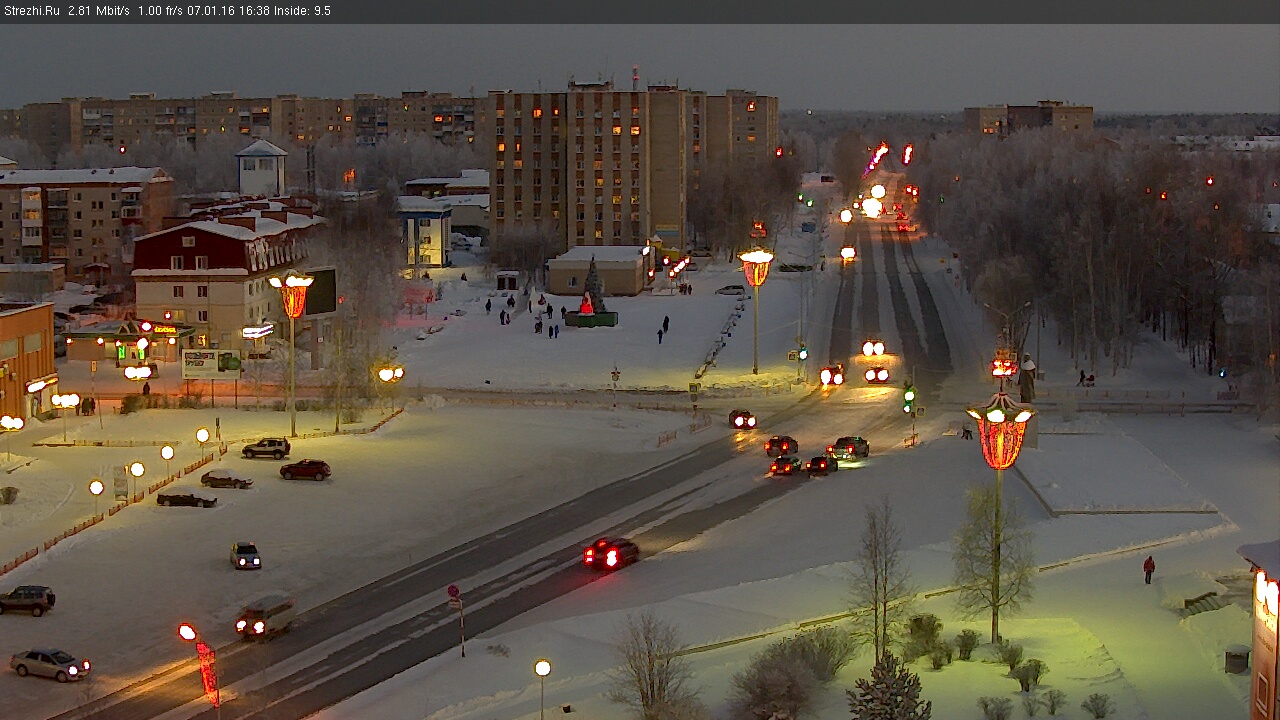
Task: Click the "1.00 fr/s" frame rate value
Action: point(161,11)
